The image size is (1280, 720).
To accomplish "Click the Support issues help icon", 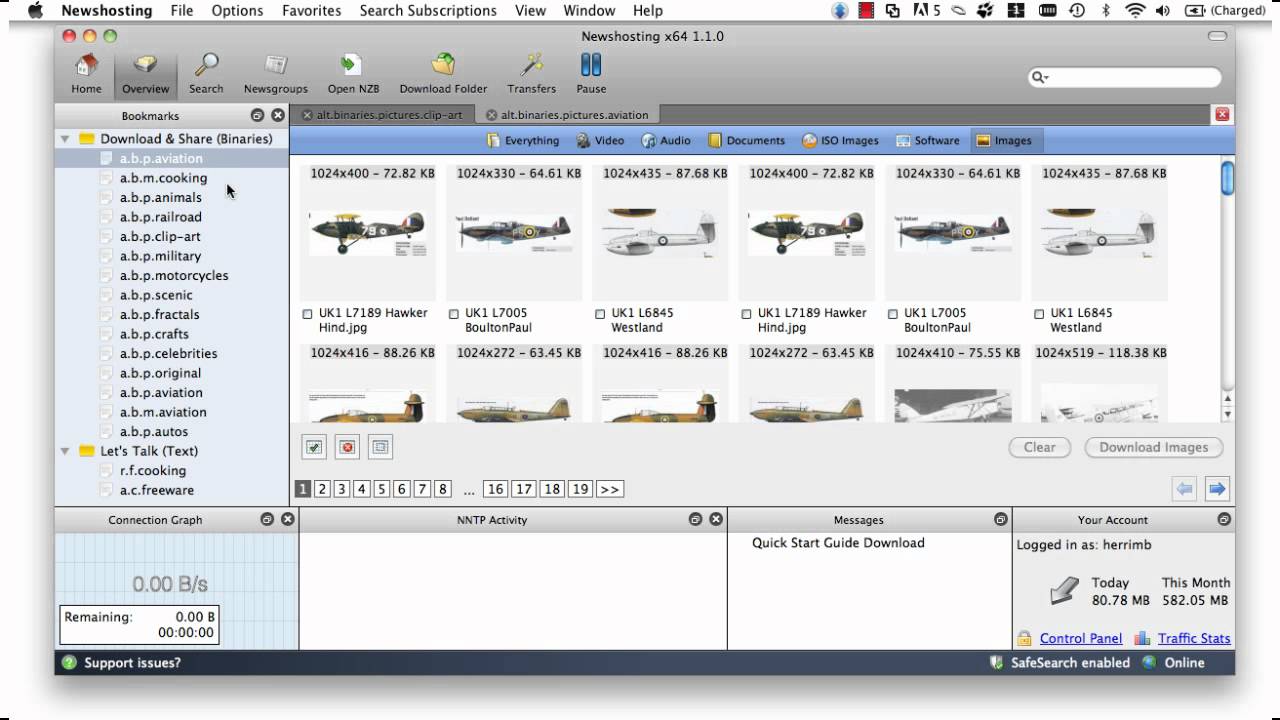I will tap(69, 662).
